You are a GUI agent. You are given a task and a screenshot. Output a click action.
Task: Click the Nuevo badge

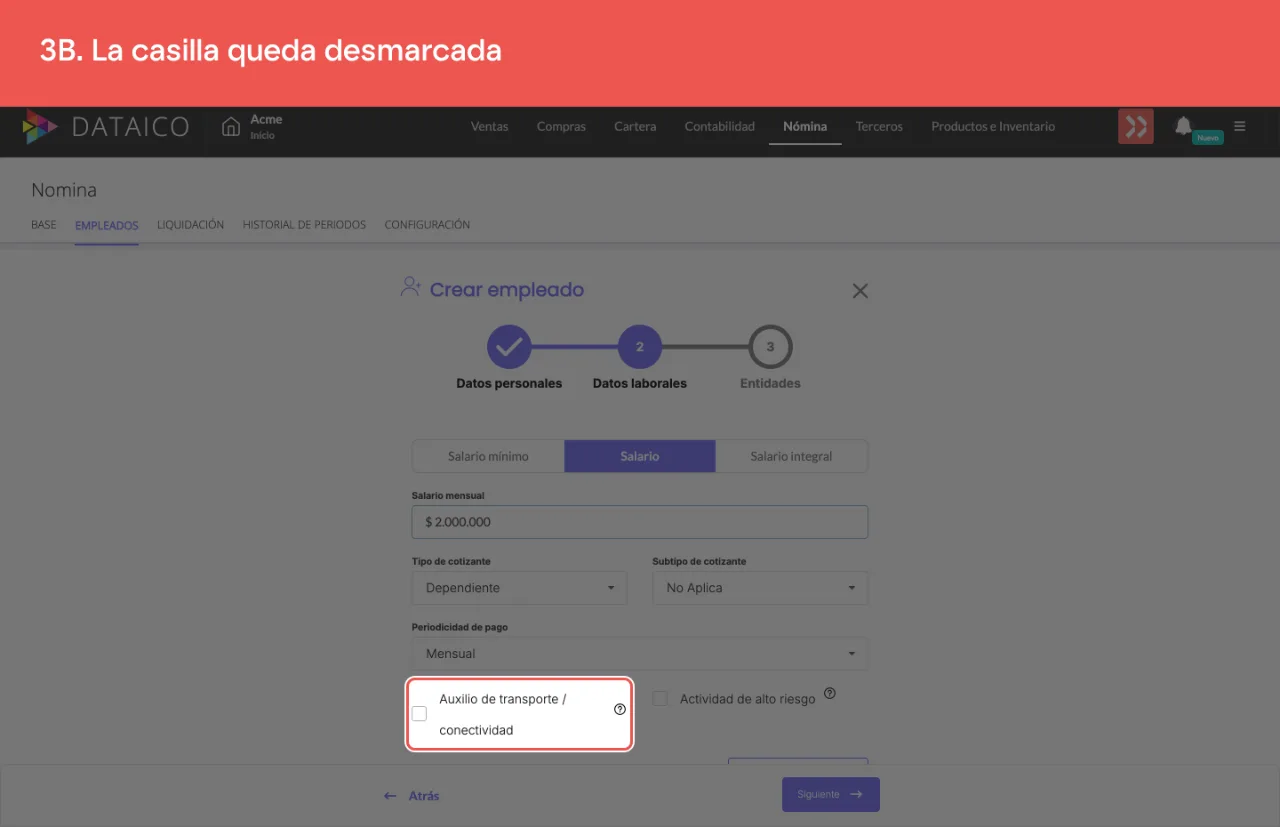tap(1208, 138)
